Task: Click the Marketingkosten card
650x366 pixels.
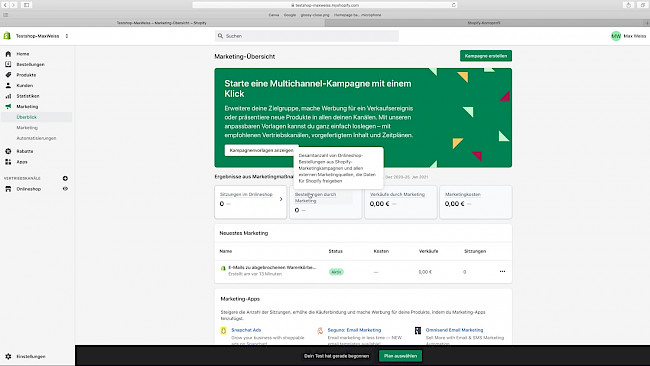Action: coord(476,202)
